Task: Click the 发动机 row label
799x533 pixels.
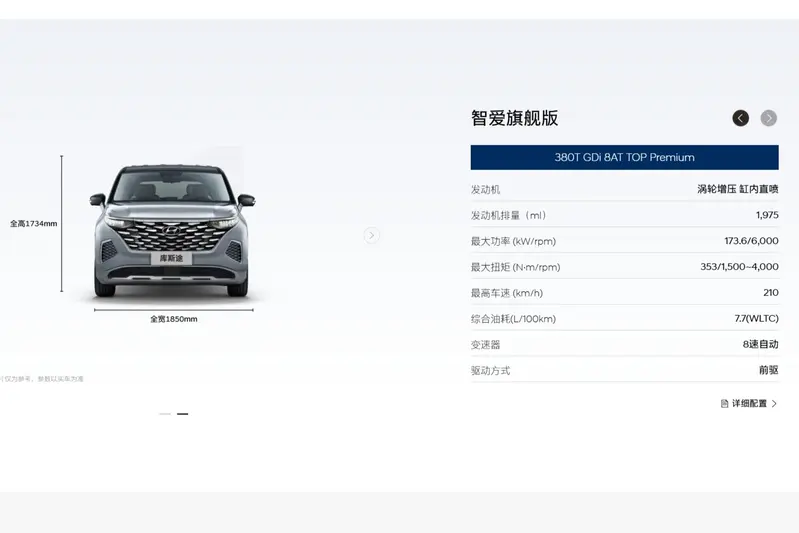Action: click(485, 190)
